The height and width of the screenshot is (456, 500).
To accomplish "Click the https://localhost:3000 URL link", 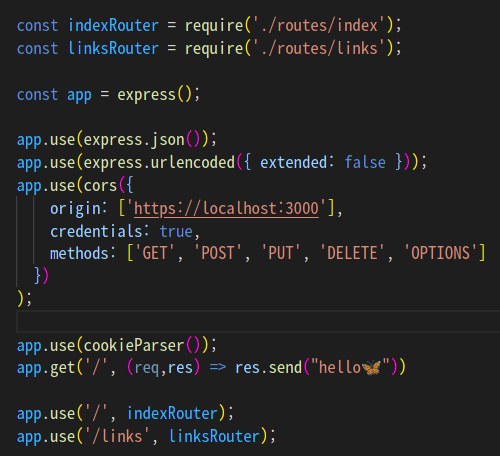I will pos(226,209).
